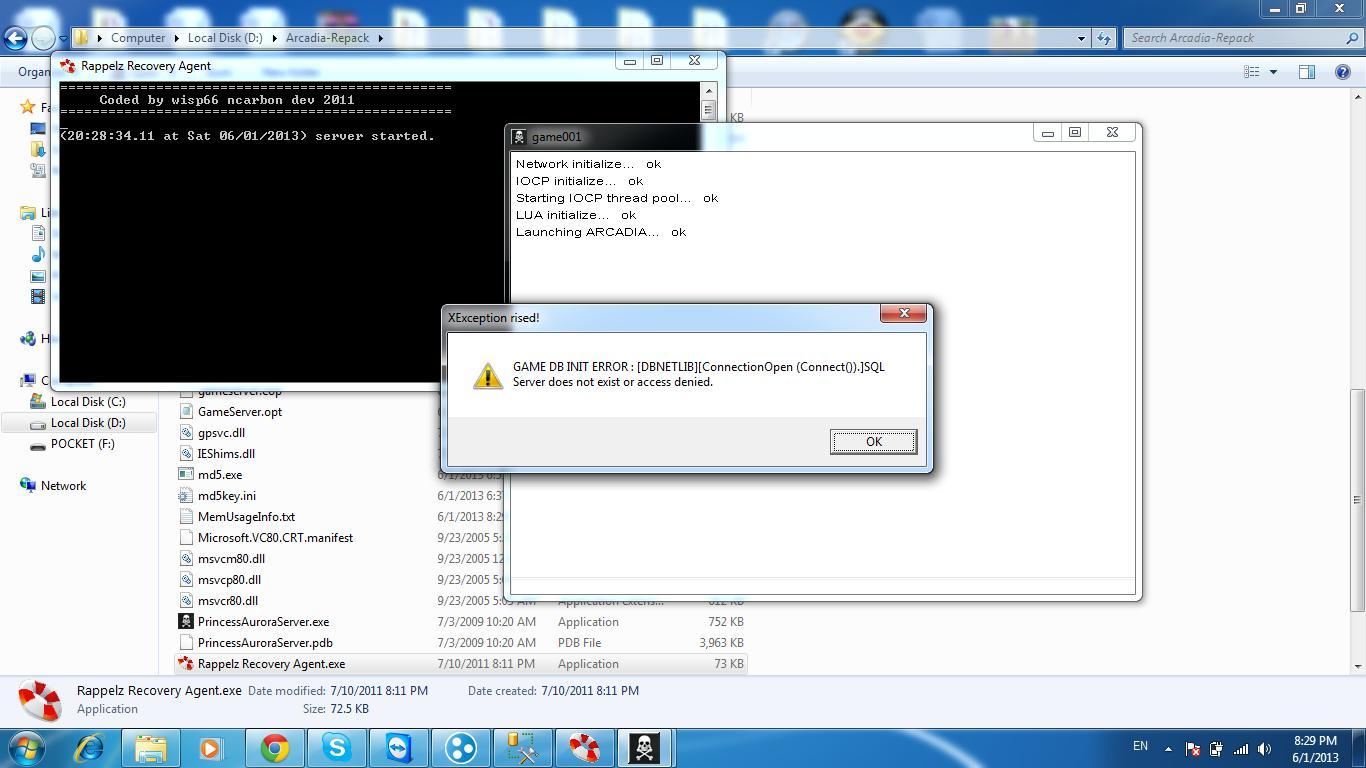1366x768 pixels.
Task: Click Computer in the address breadcrumb
Action: click(x=138, y=38)
